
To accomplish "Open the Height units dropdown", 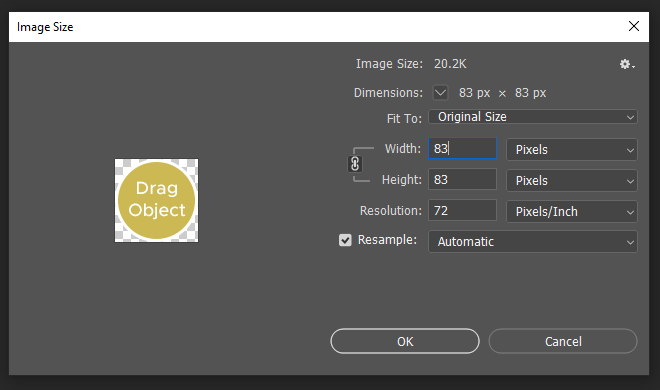I will 572,180.
